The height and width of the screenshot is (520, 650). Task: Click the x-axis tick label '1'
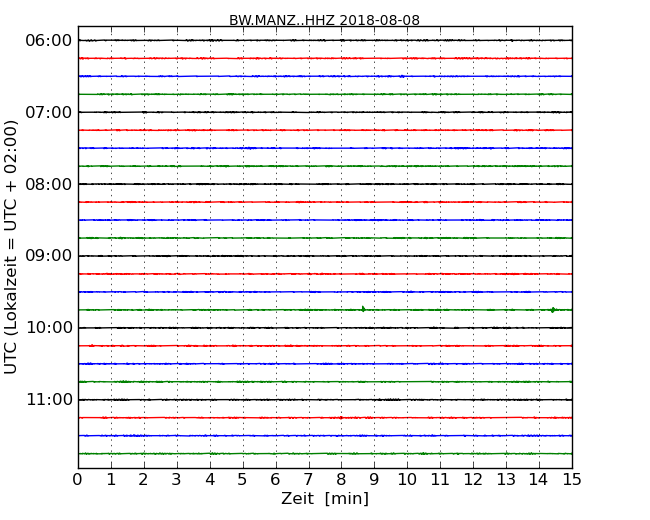pyautogui.click(x=111, y=480)
